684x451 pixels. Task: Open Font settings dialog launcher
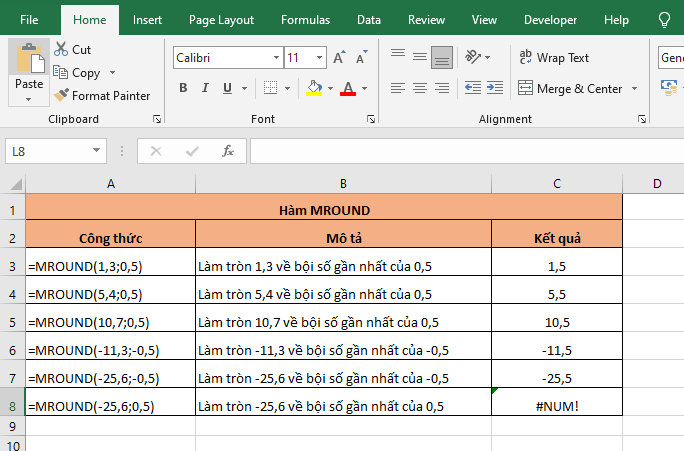371,119
